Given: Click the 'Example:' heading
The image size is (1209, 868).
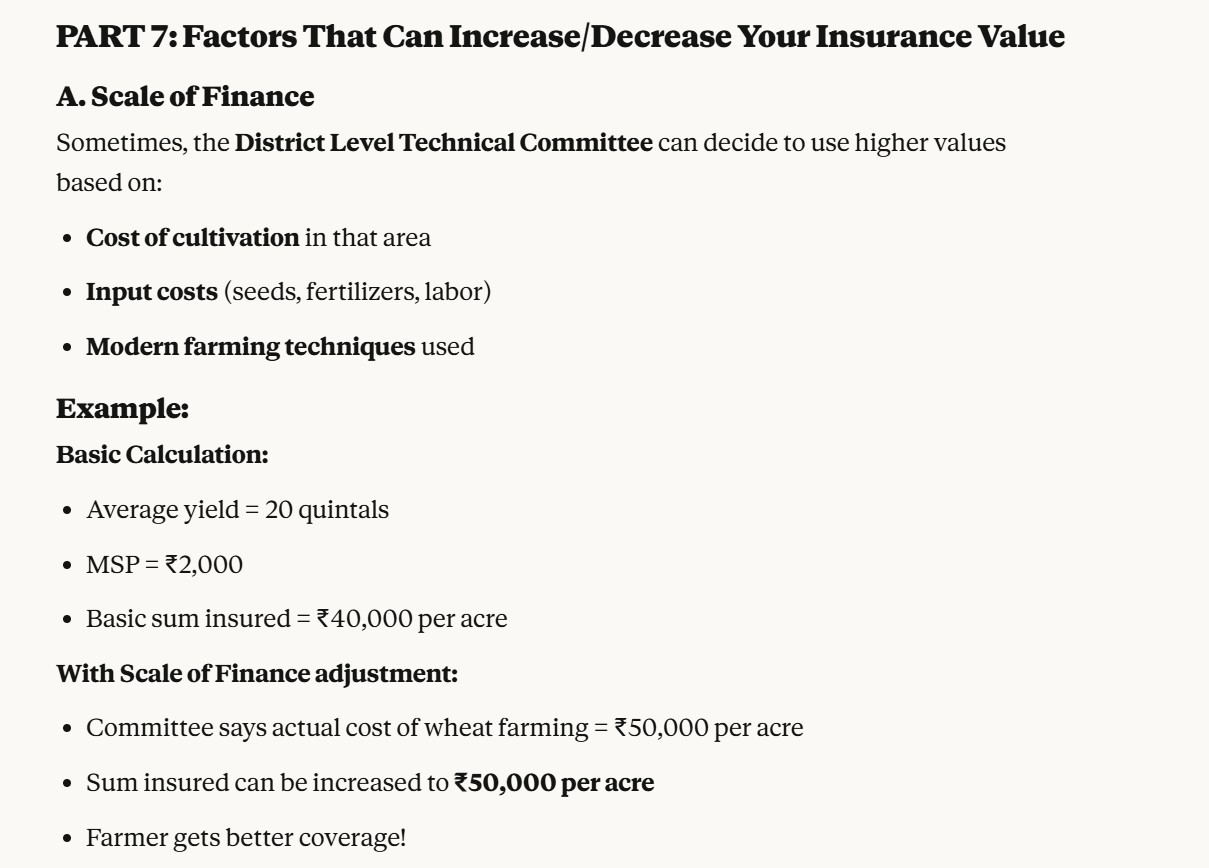Looking at the screenshot, I should pos(122,409).
